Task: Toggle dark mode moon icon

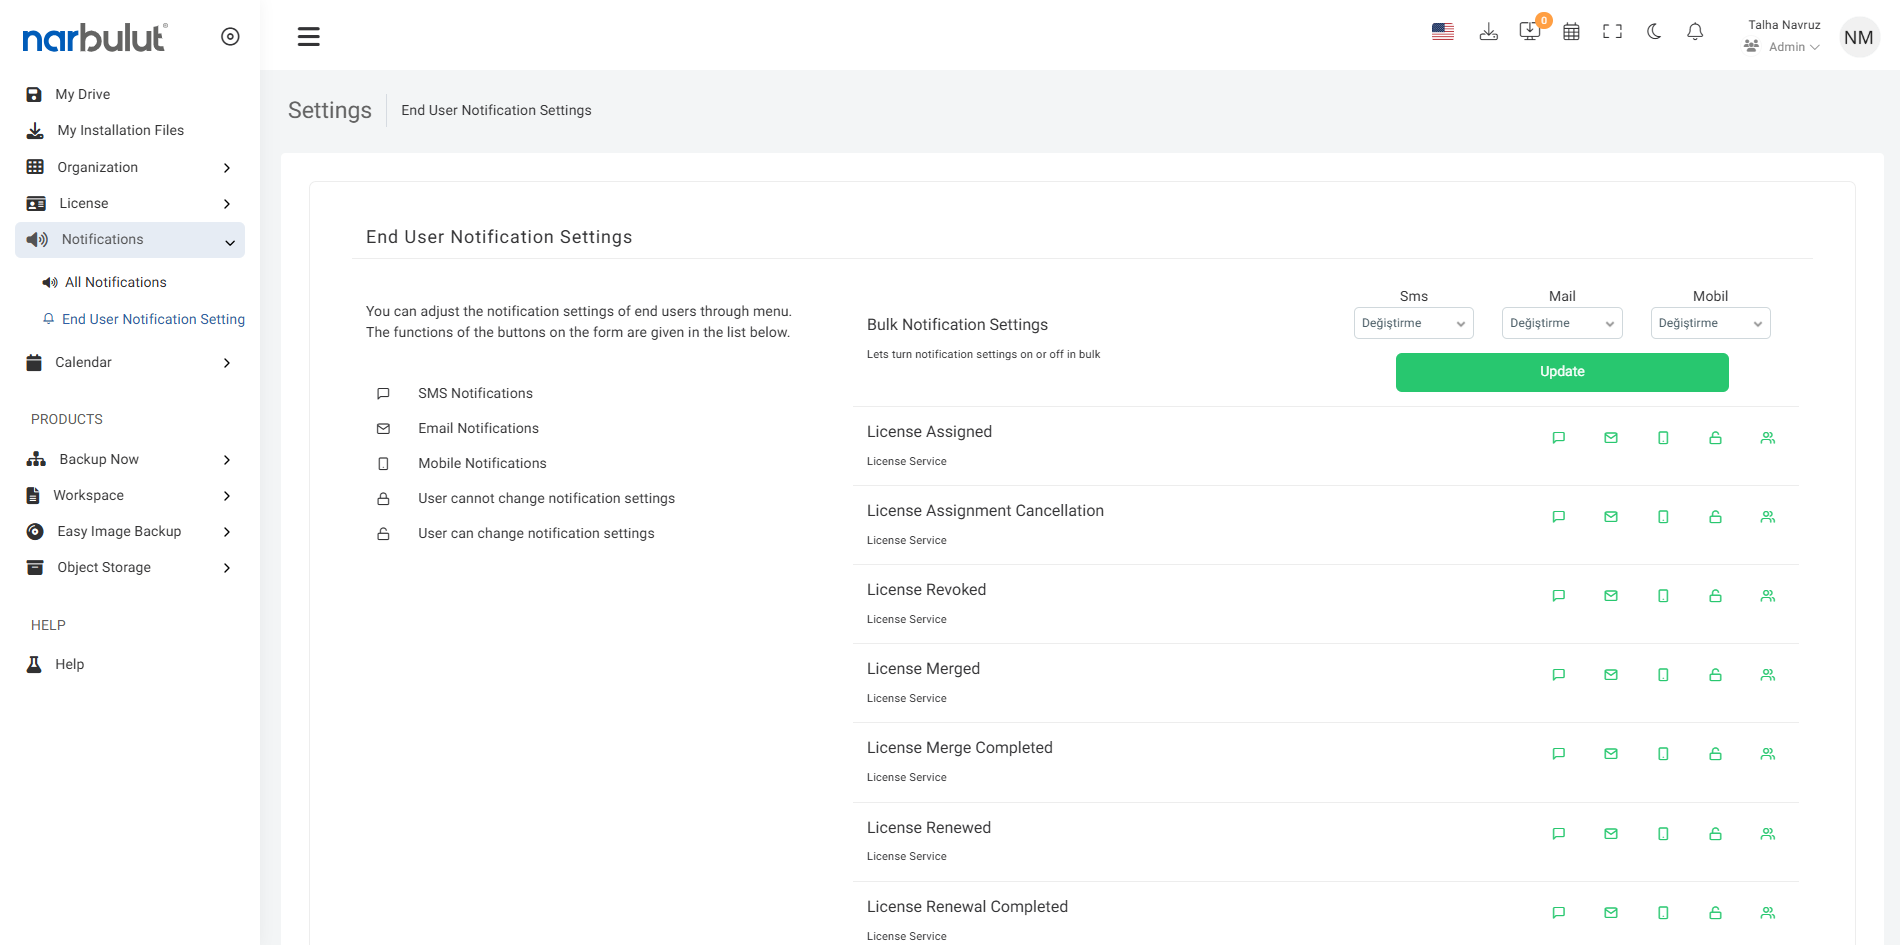Action: tap(1654, 32)
